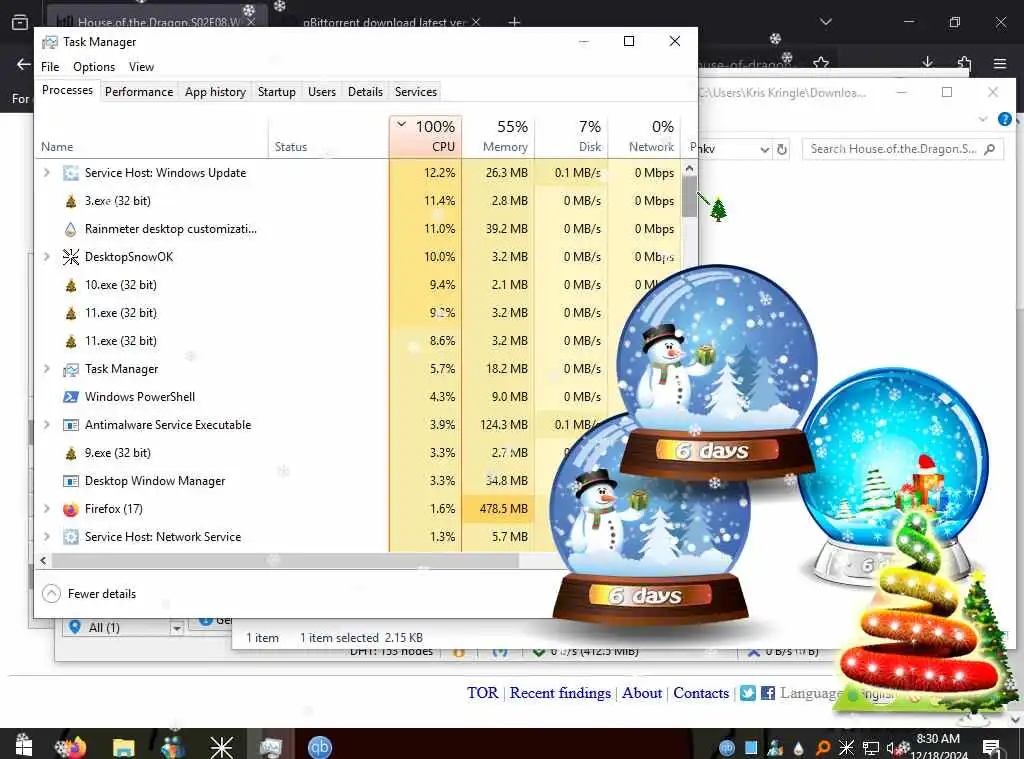The image size is (1024, 759).
Task: Click the Antimalware Service Executable icon
Action: (x=71, y=425)
